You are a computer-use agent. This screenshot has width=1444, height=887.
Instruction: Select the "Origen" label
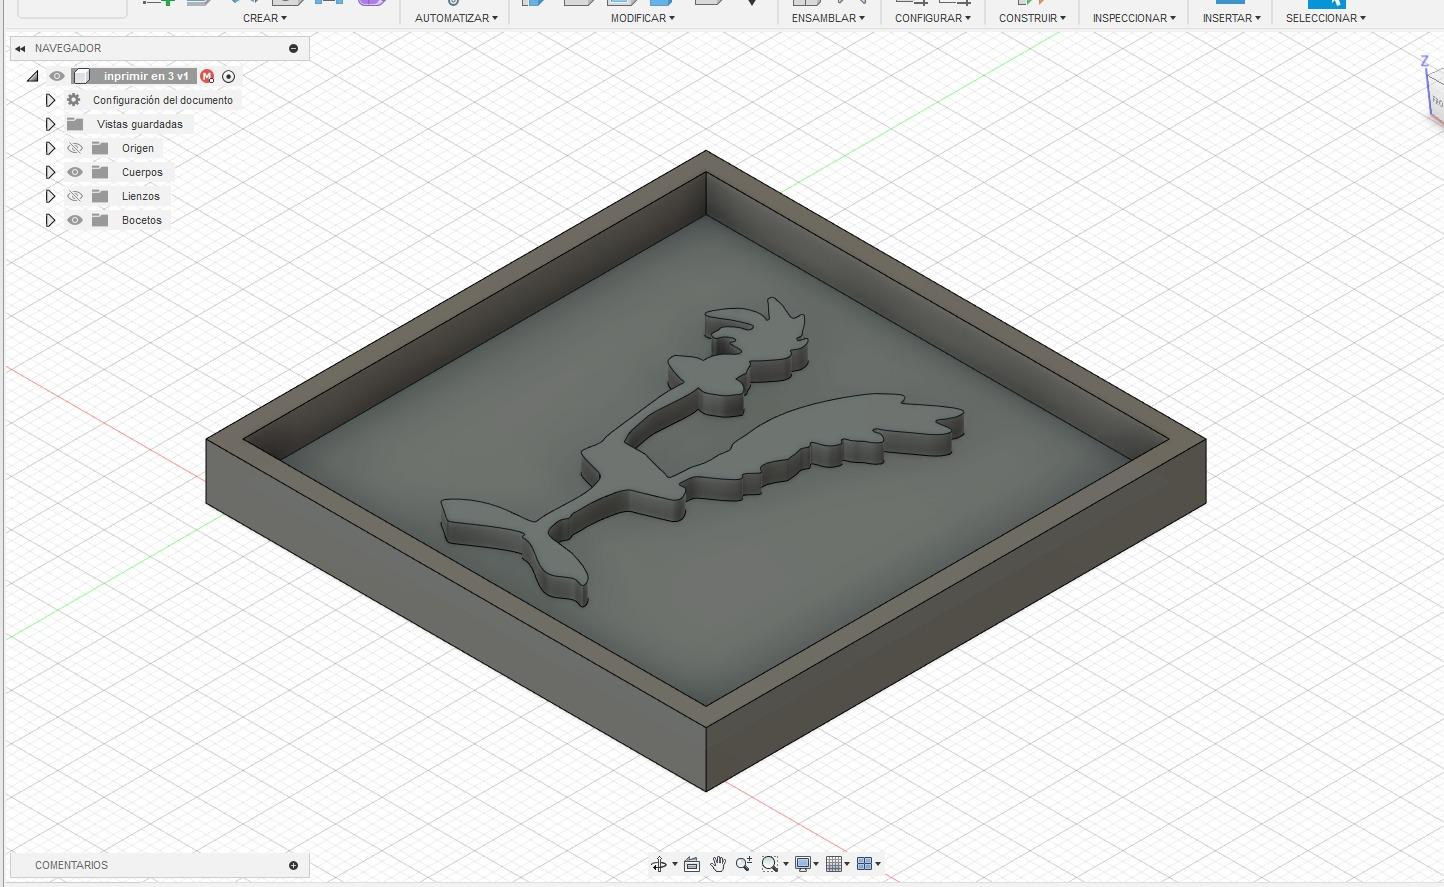pyautogui.click(x=138, y=148)
